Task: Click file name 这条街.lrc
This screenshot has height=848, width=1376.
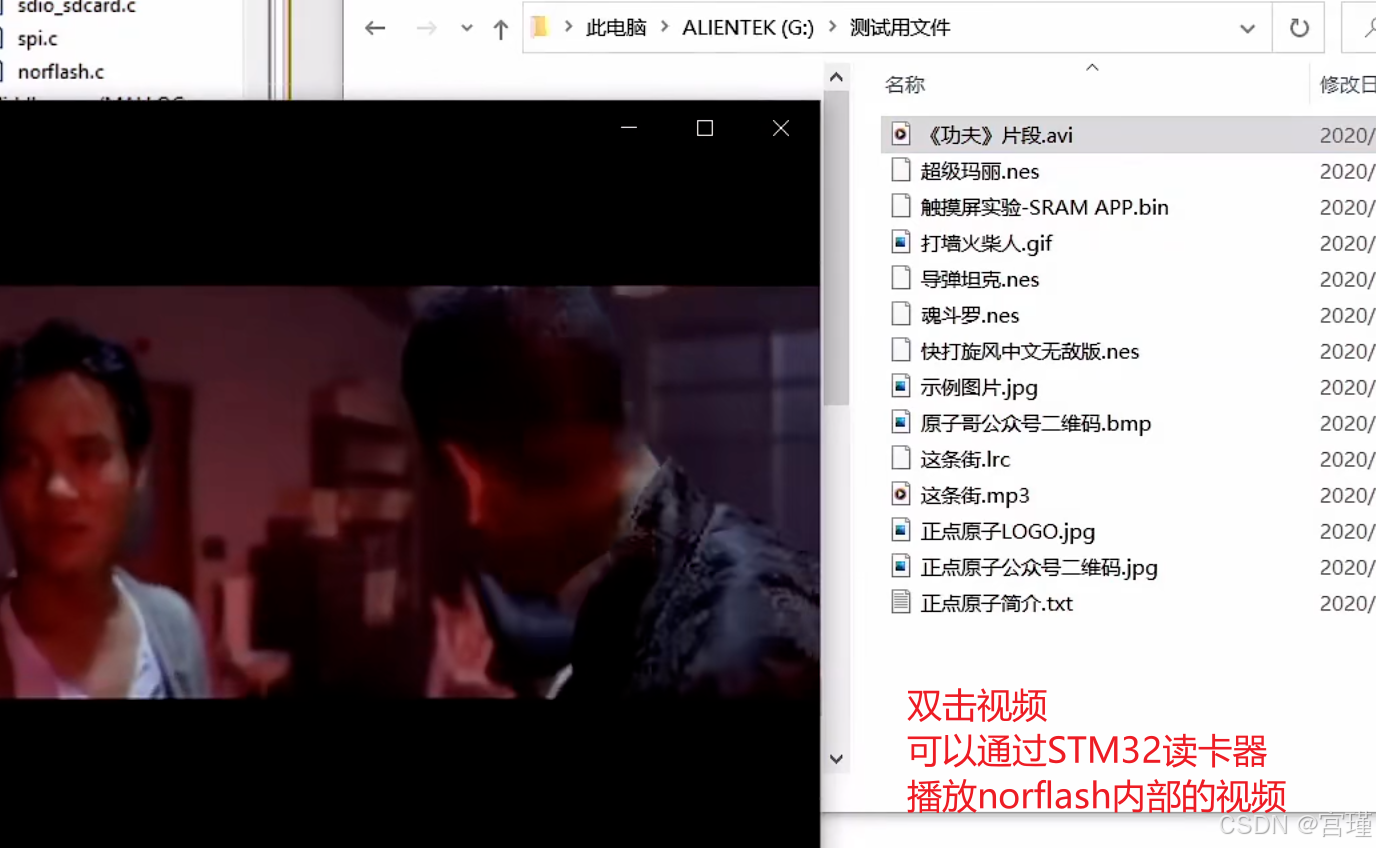Action: (966, 459)
